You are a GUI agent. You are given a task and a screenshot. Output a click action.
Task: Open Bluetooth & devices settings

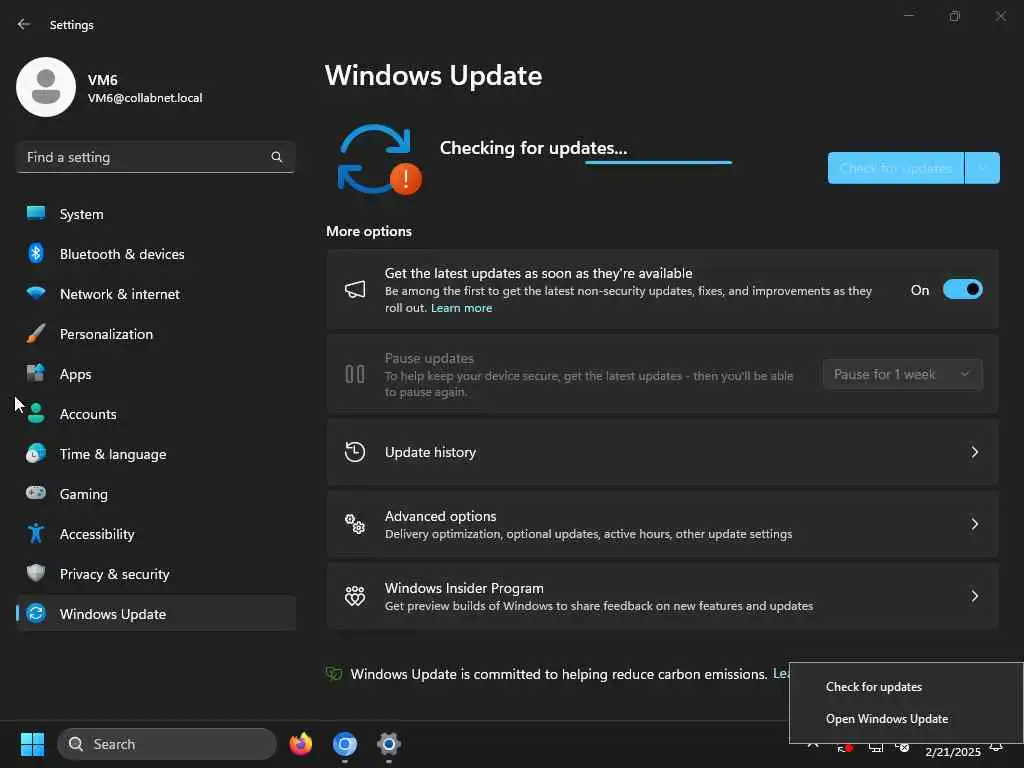click(155, 254)
